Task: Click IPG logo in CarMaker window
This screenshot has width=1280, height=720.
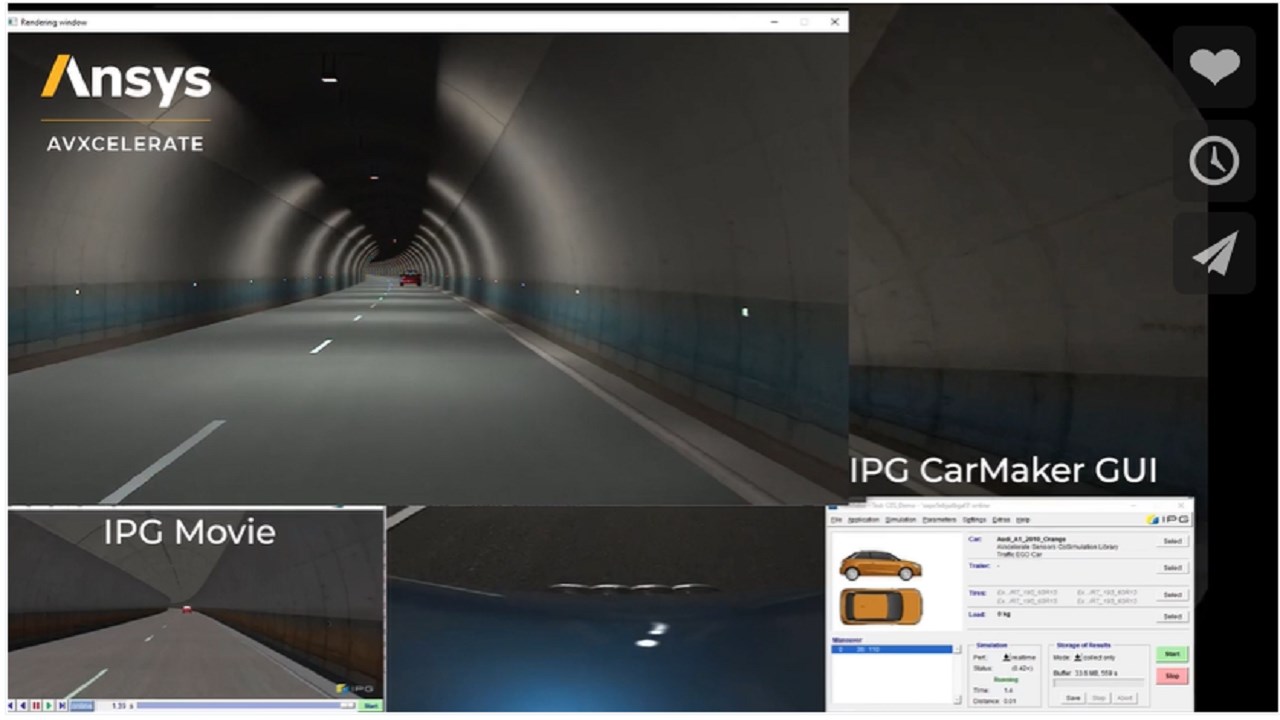Action: 1167,519
